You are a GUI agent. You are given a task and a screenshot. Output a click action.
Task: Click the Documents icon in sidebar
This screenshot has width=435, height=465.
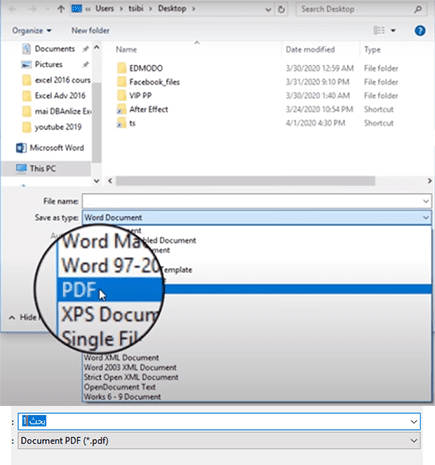[26, 49]
